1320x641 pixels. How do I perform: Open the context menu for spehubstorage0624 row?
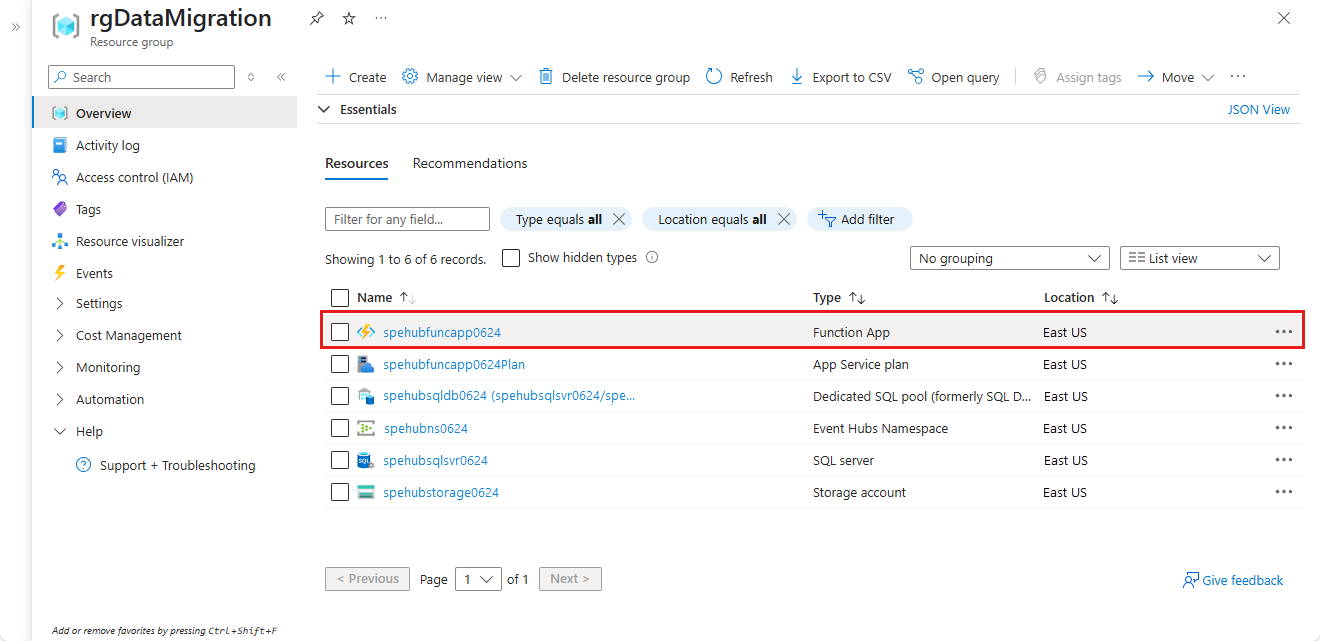1284,492
